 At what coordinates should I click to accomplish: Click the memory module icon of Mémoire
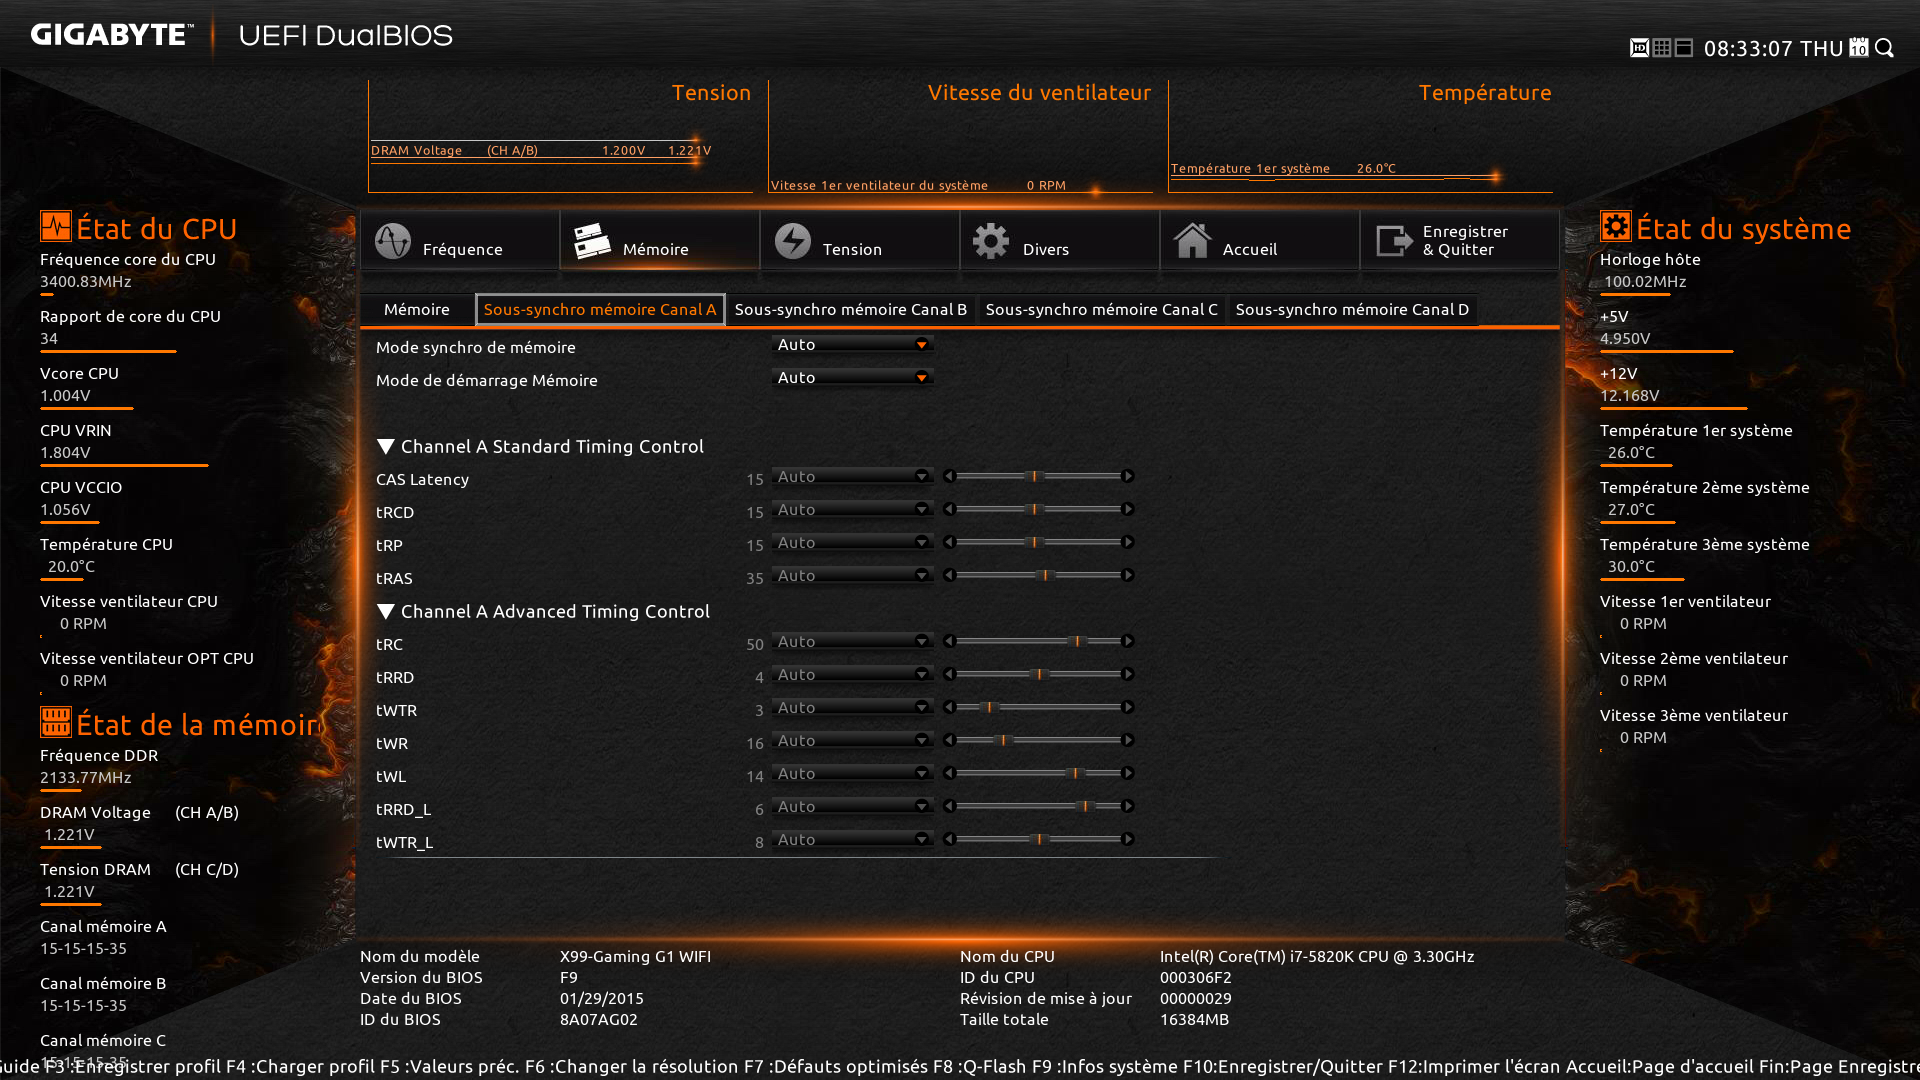click(592, 241)
